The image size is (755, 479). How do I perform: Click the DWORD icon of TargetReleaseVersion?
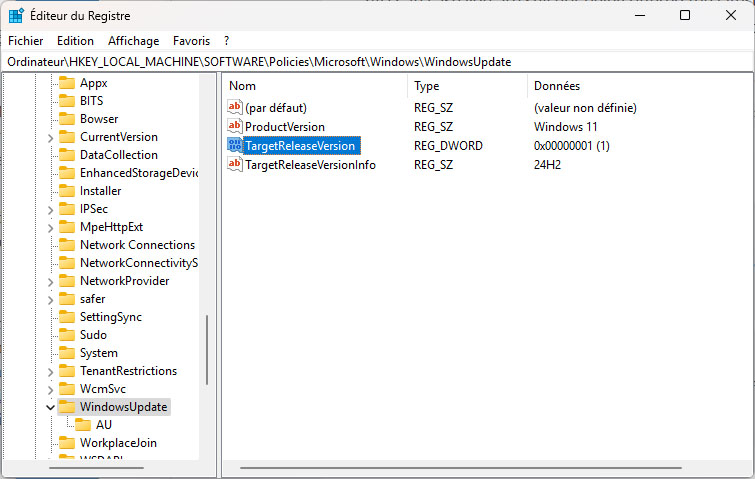tap(234, 145)
